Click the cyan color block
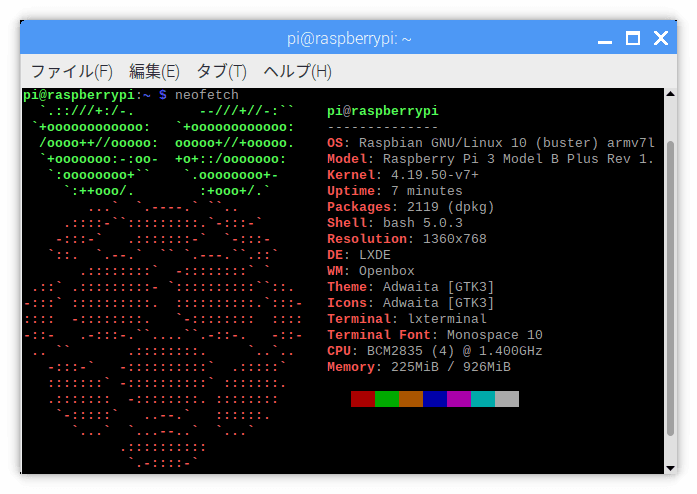This screenshot has width=697, height=494. 483,399
